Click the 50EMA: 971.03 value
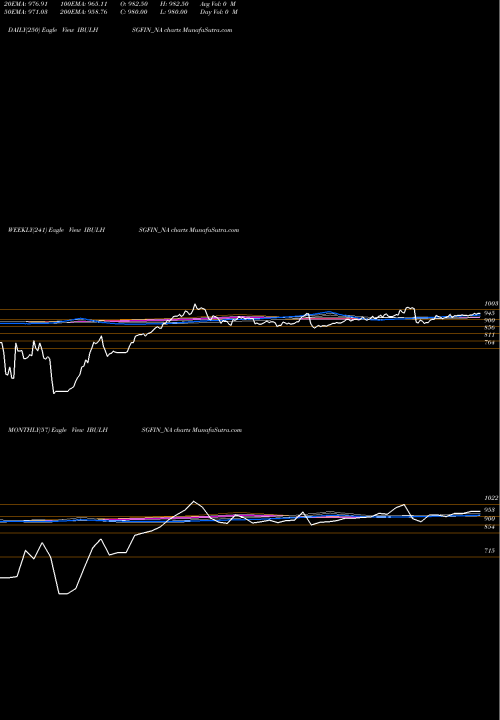This screenshot has height=720, width=500. coord(24,12)
